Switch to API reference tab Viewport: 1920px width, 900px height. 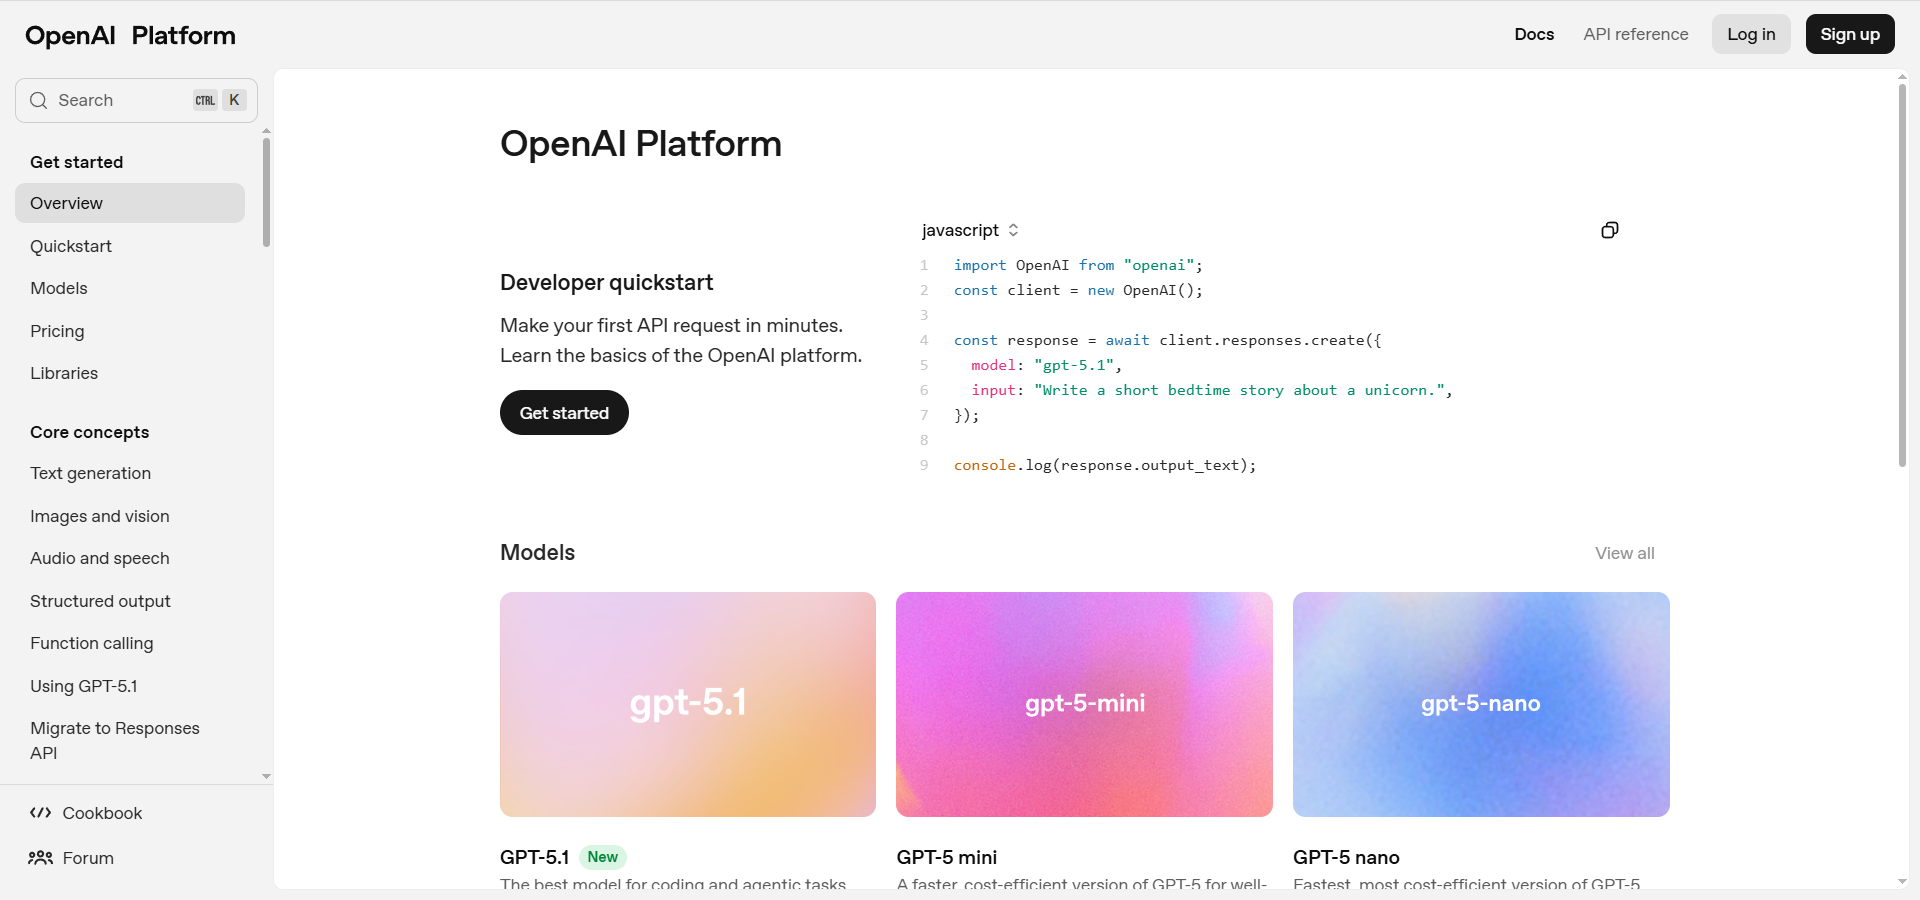point(1635,34)
